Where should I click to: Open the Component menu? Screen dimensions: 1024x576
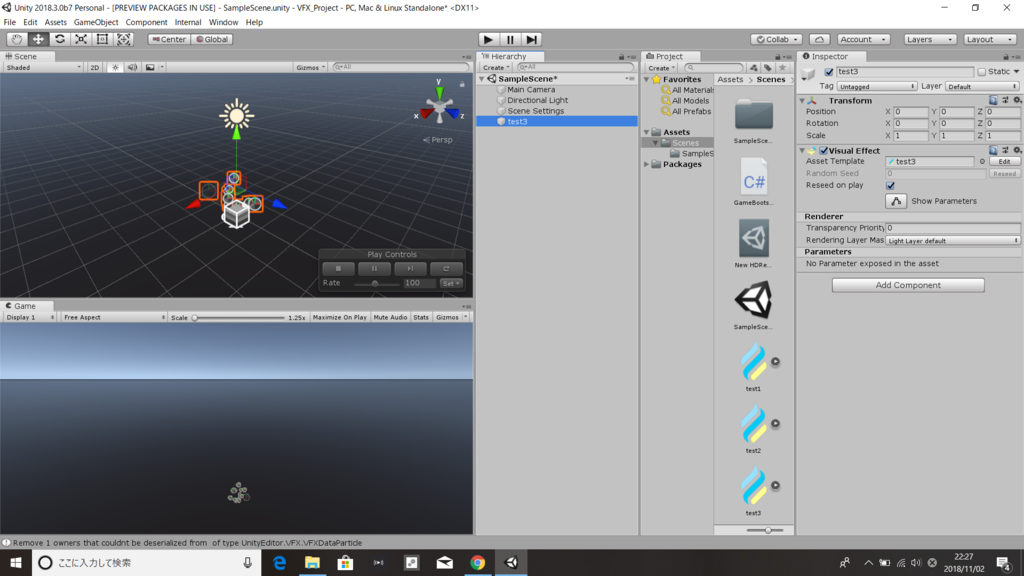(146, 22)
